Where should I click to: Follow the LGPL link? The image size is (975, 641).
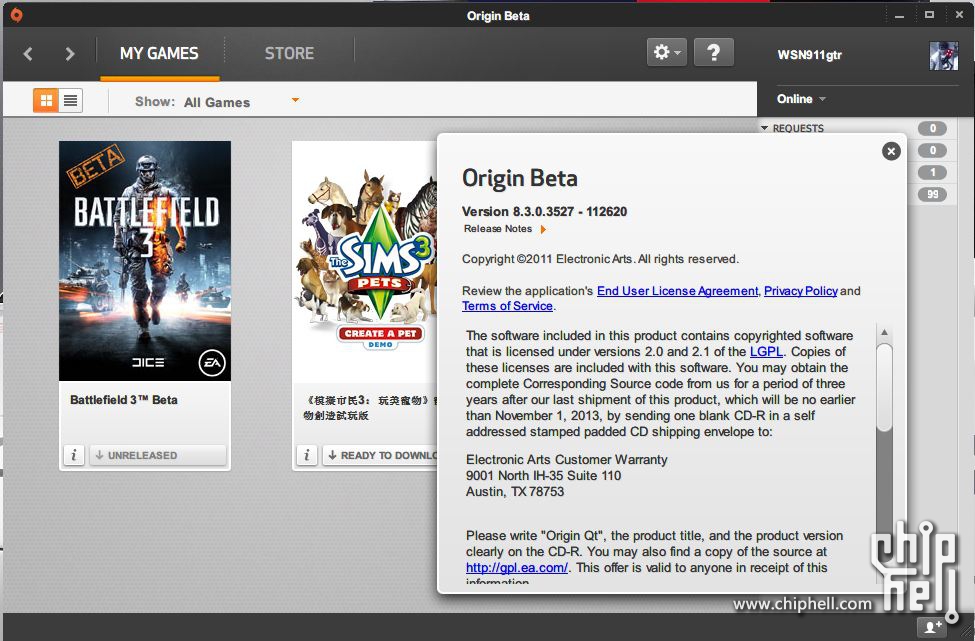tap(766, 351)
